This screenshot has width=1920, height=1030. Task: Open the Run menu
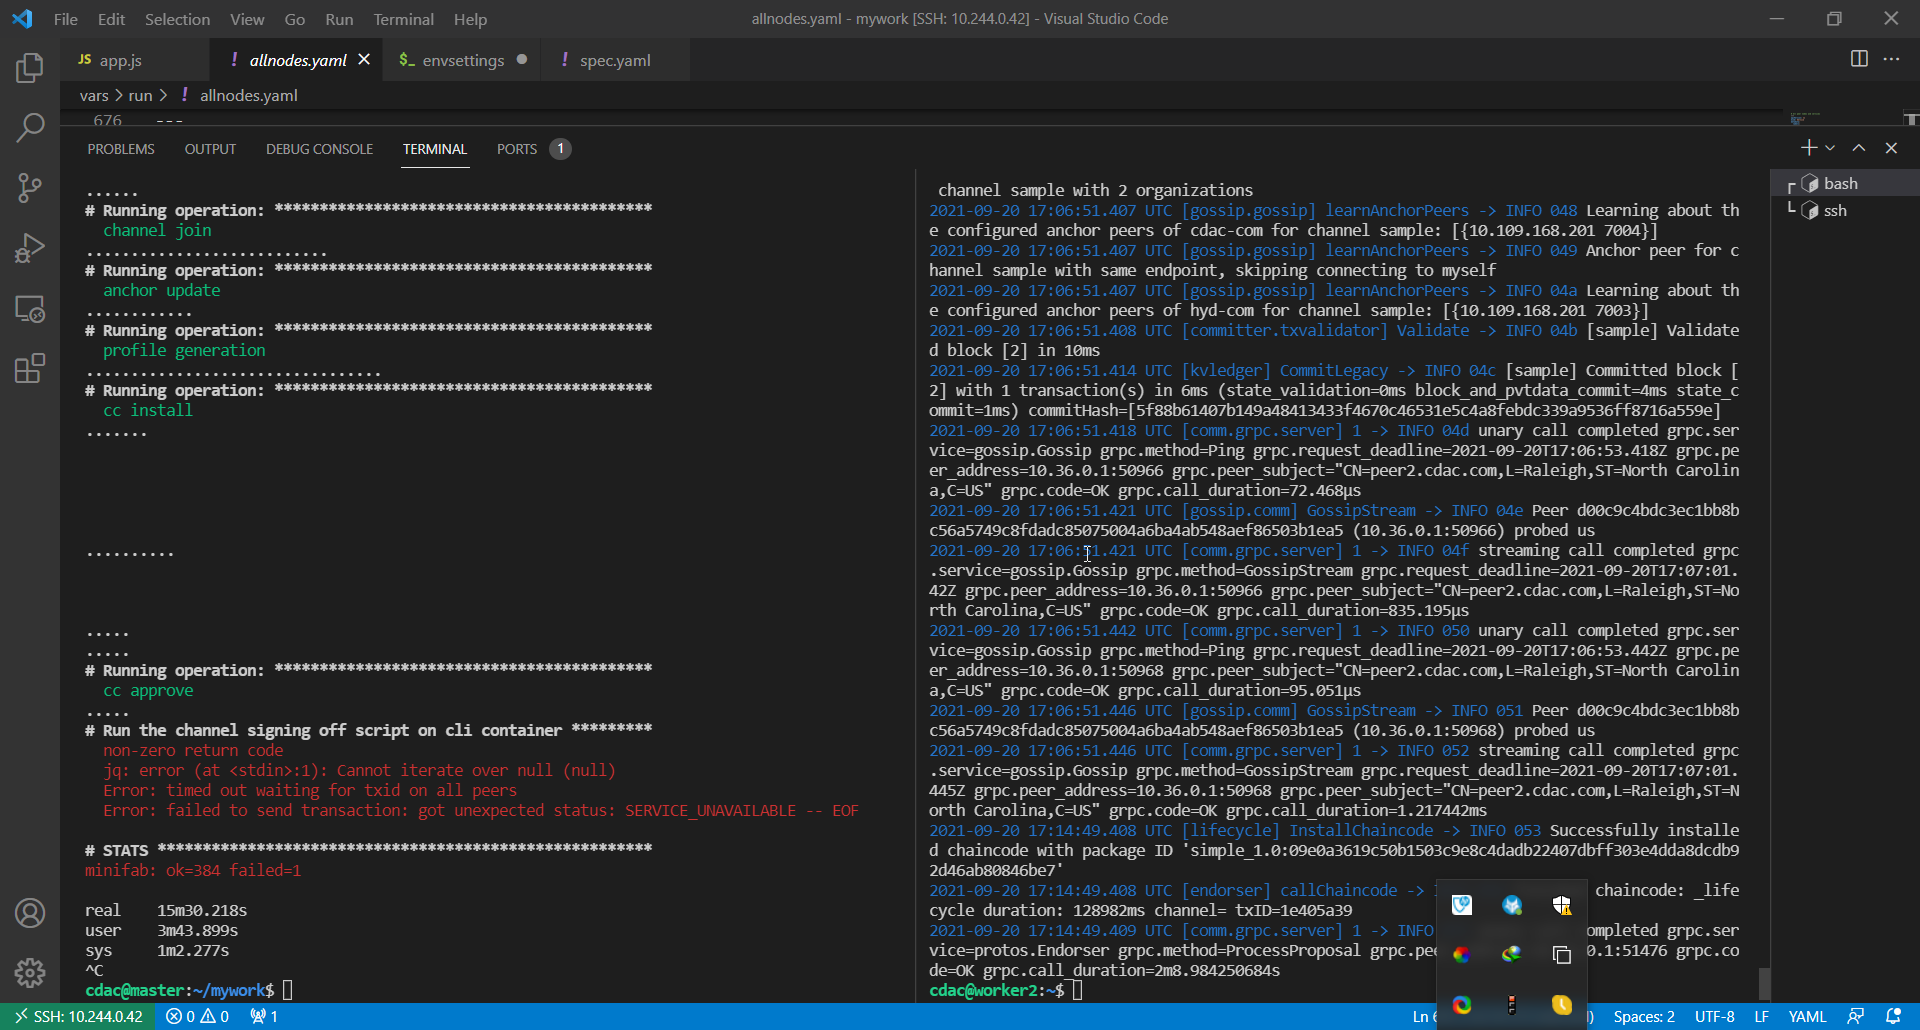pos(339,19)
